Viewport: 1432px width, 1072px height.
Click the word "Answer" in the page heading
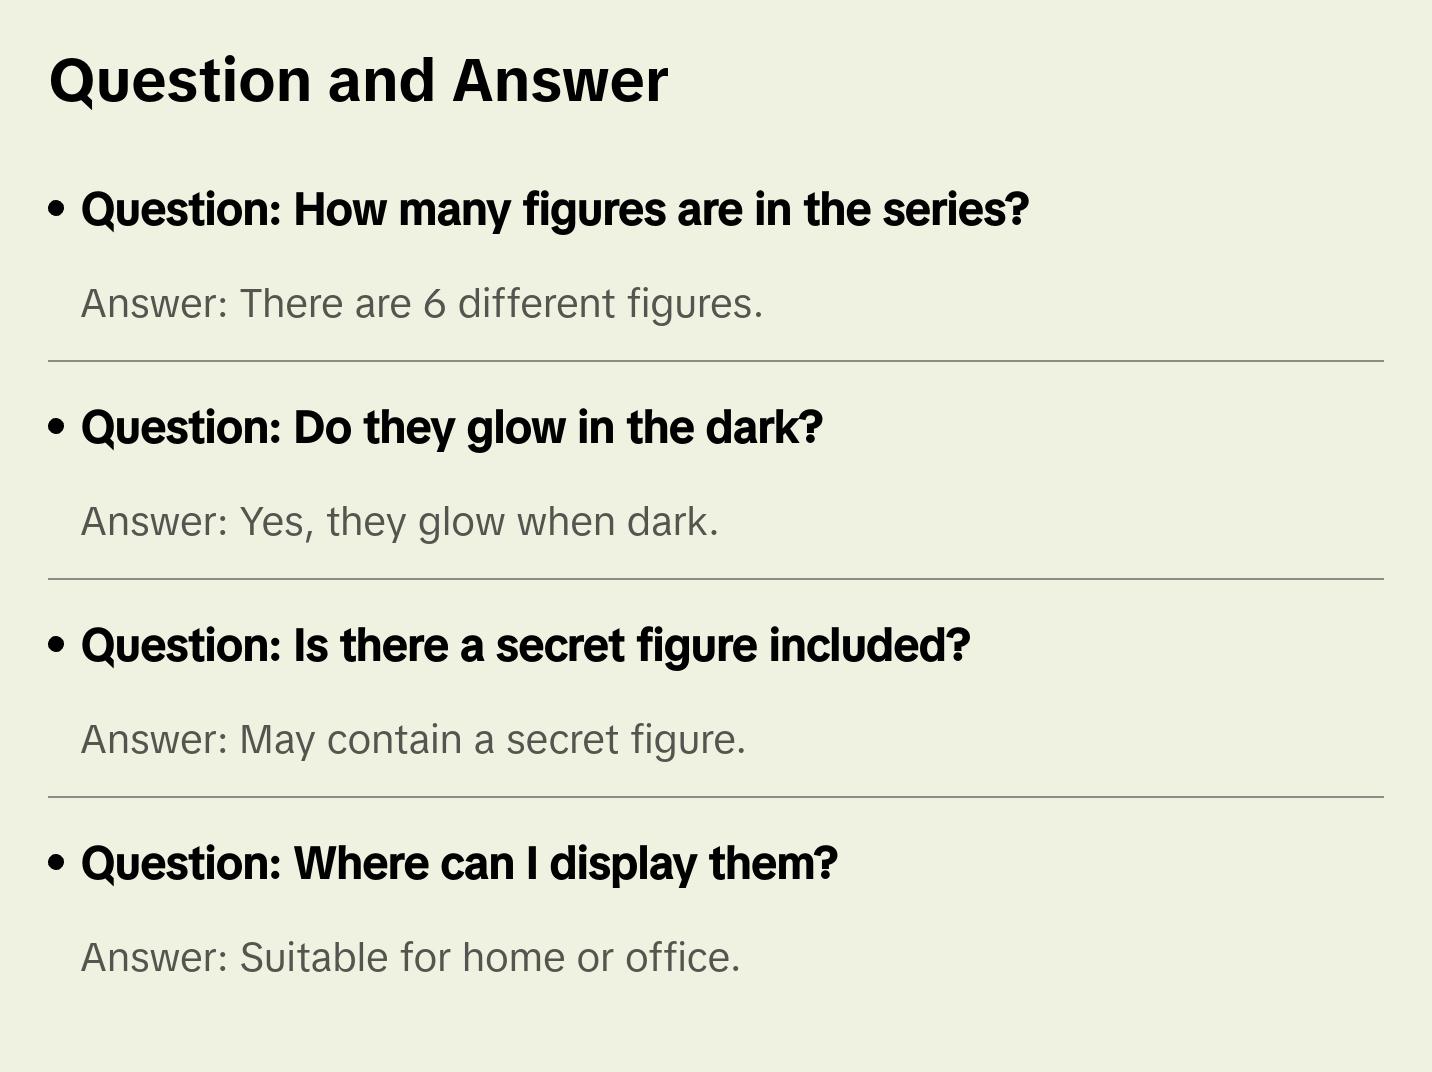tap(559, 81)
